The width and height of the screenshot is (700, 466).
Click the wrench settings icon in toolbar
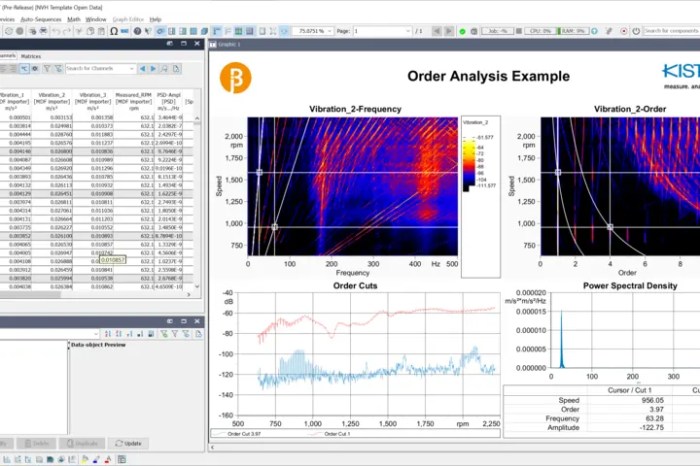coord(609,31)
